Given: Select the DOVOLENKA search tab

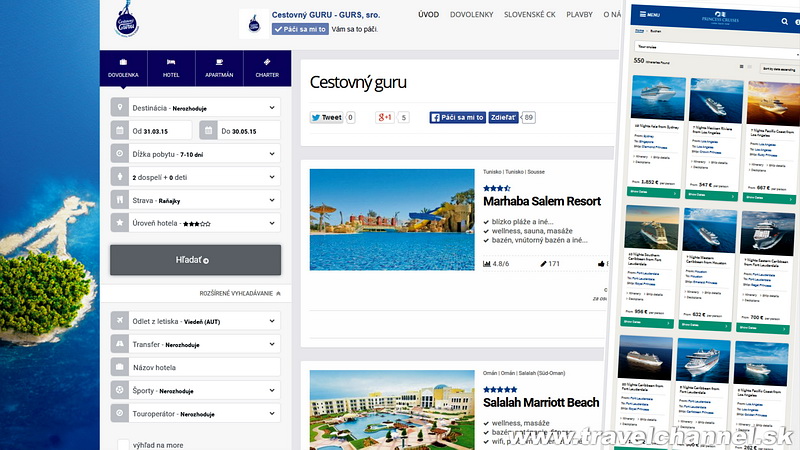Looking at the screenshot, I should [123, 68].
